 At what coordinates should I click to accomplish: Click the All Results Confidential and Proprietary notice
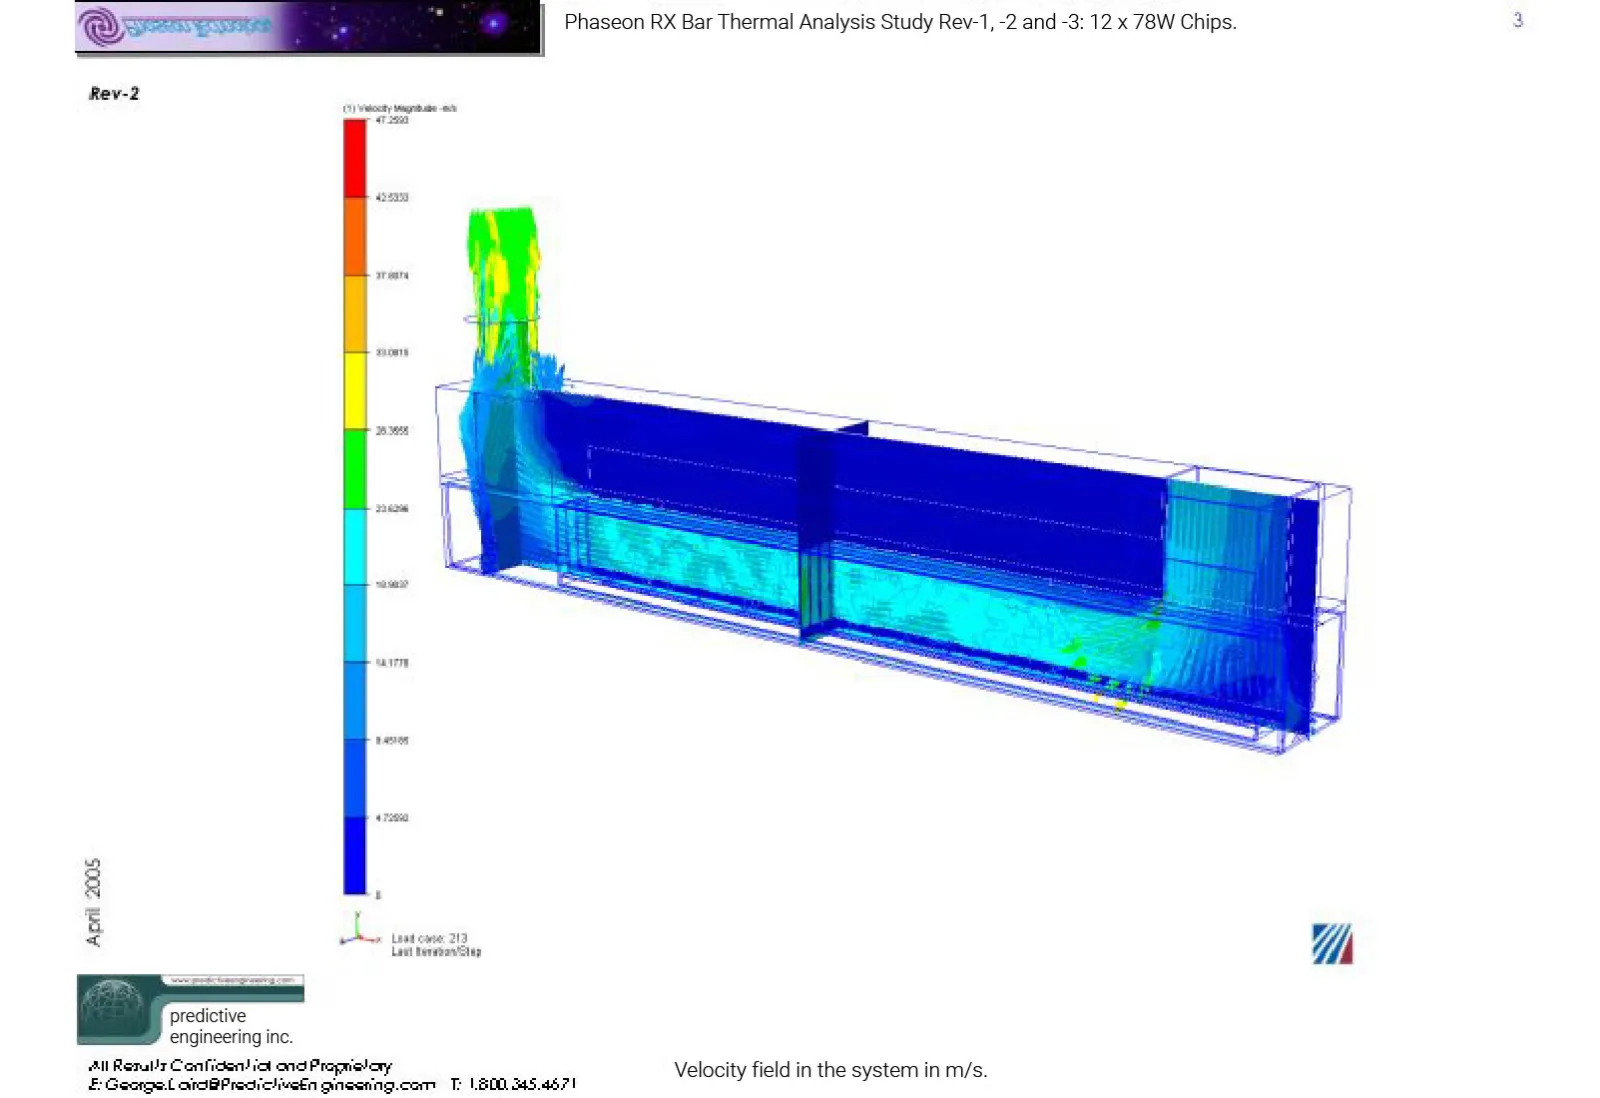[x=240, y=1066]
